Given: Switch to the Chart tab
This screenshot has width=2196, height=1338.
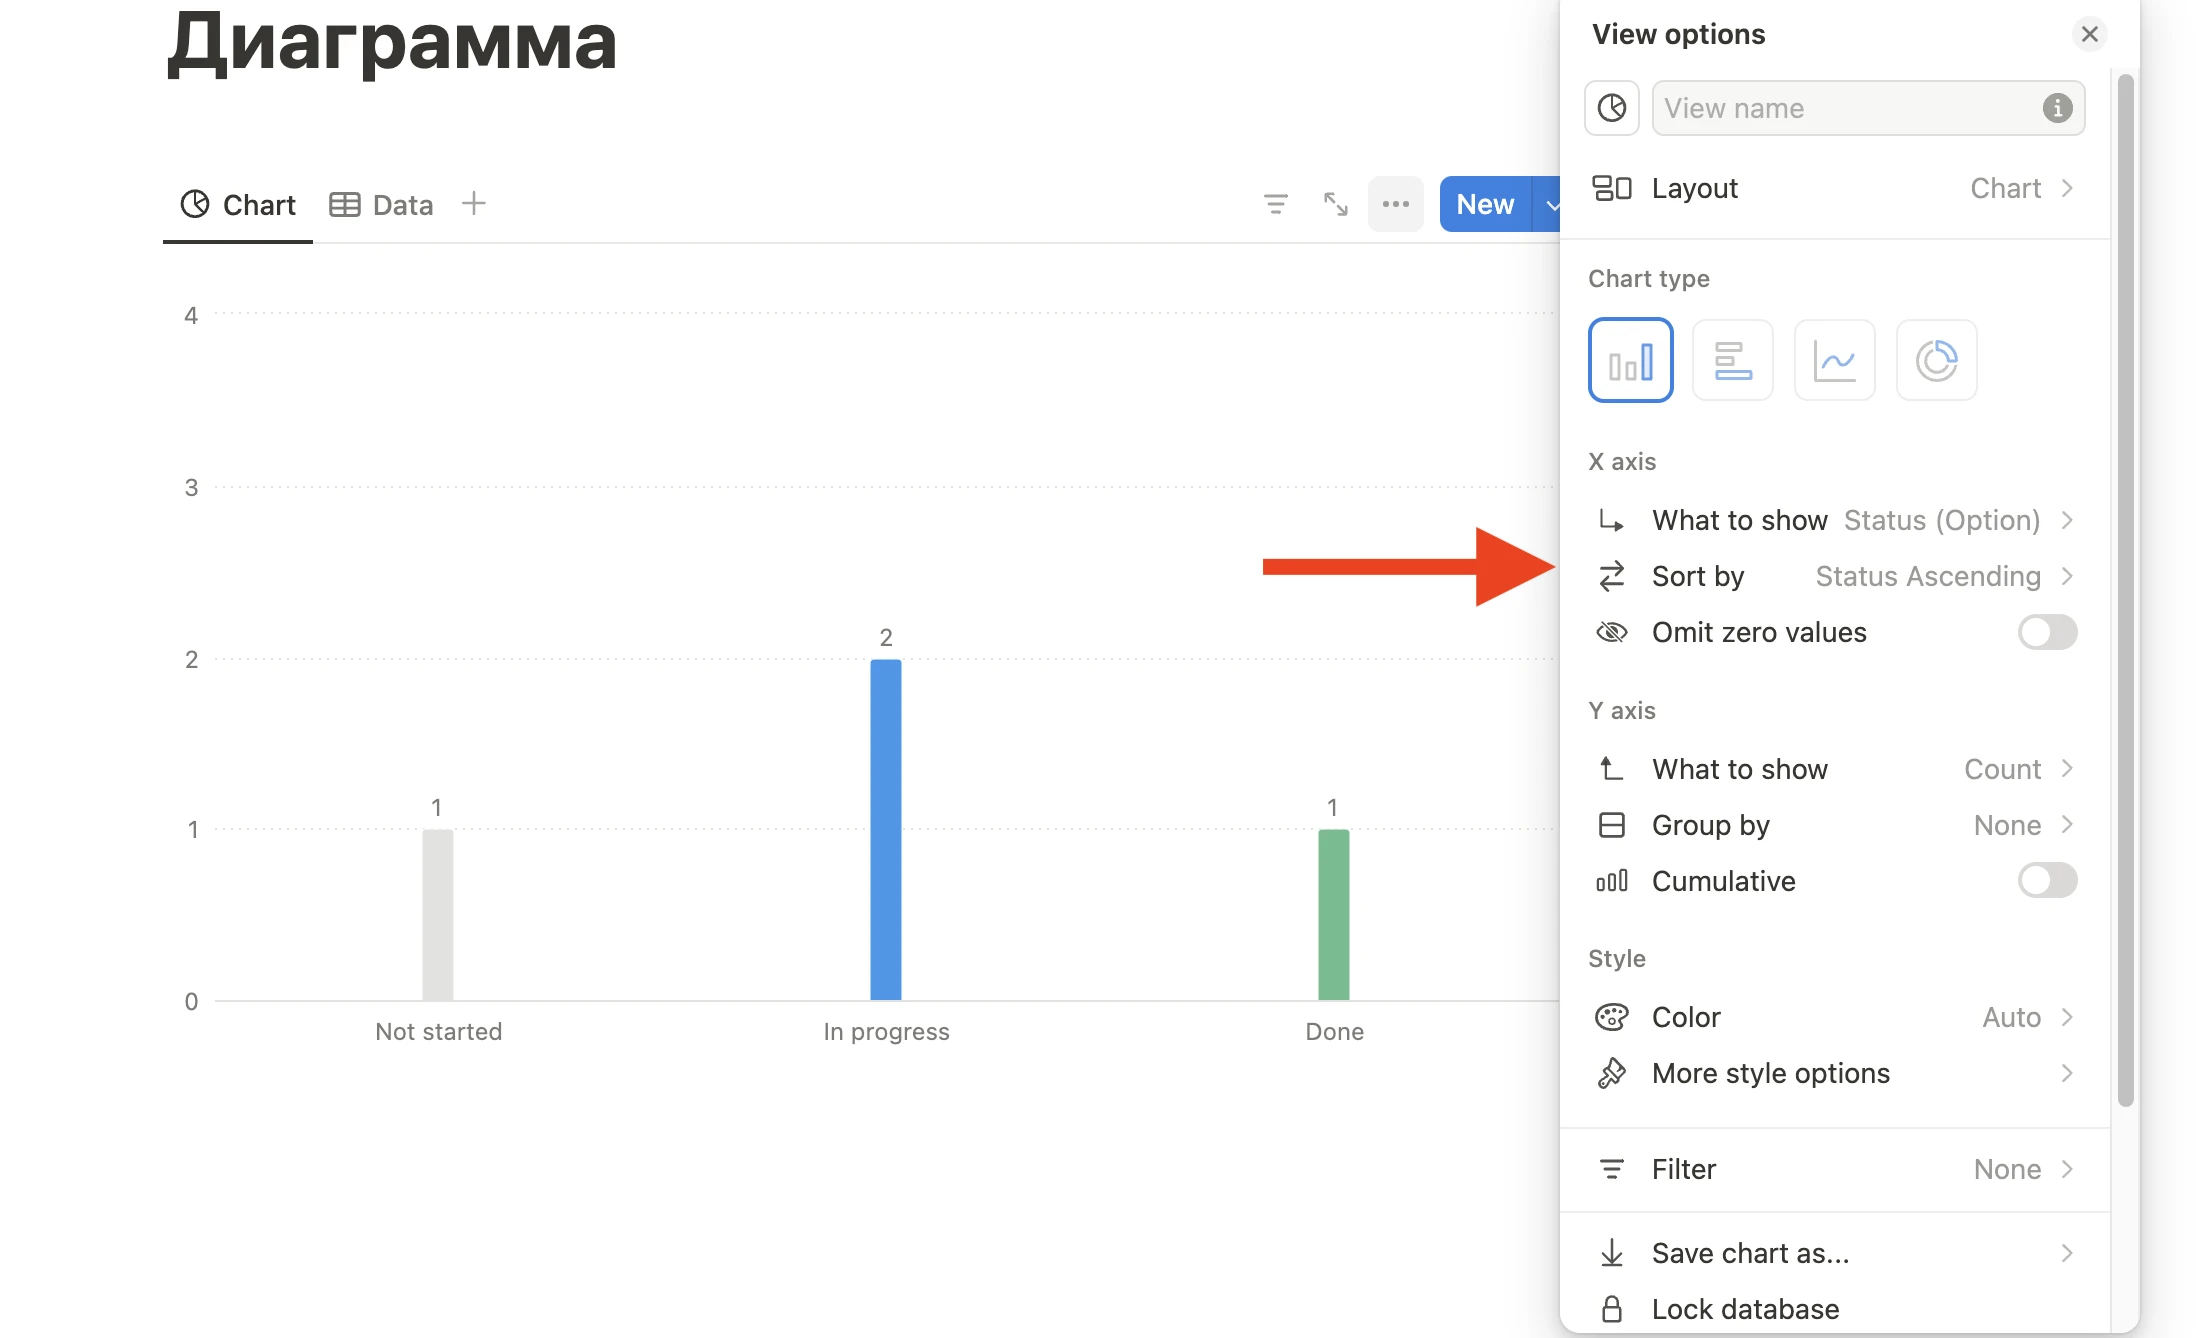Looking at the screenshot, I should tap(238, 204).
